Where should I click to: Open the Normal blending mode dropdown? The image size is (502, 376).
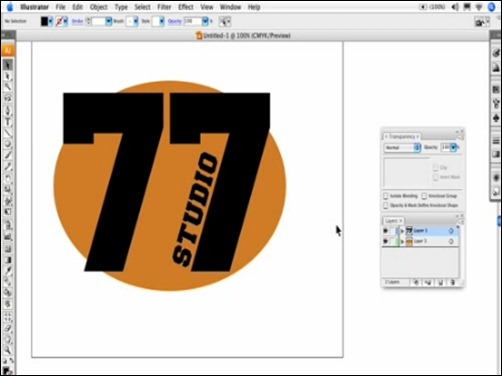click(x=402, y=147)
